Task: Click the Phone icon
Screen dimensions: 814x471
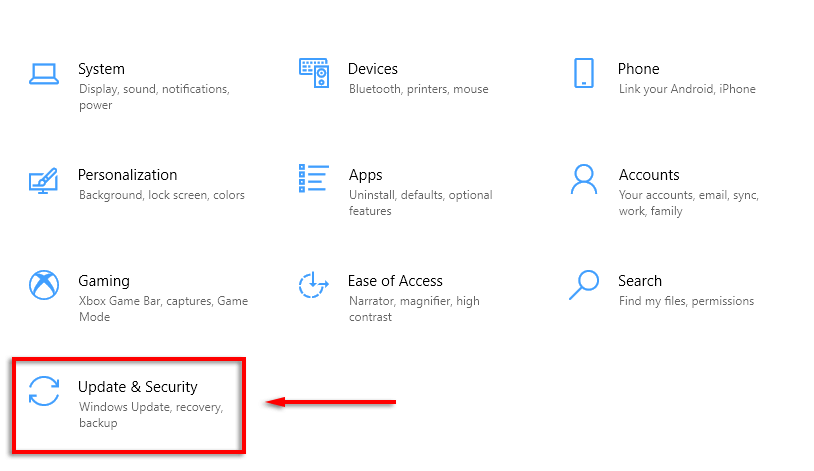Action: [584, 73]
